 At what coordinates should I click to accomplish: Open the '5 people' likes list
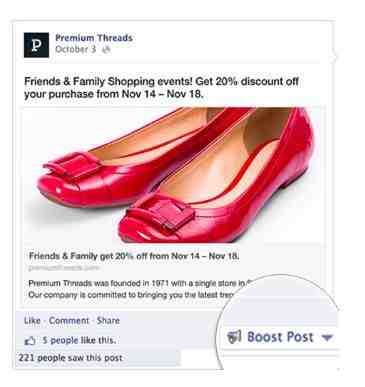(x=60, y=340)
